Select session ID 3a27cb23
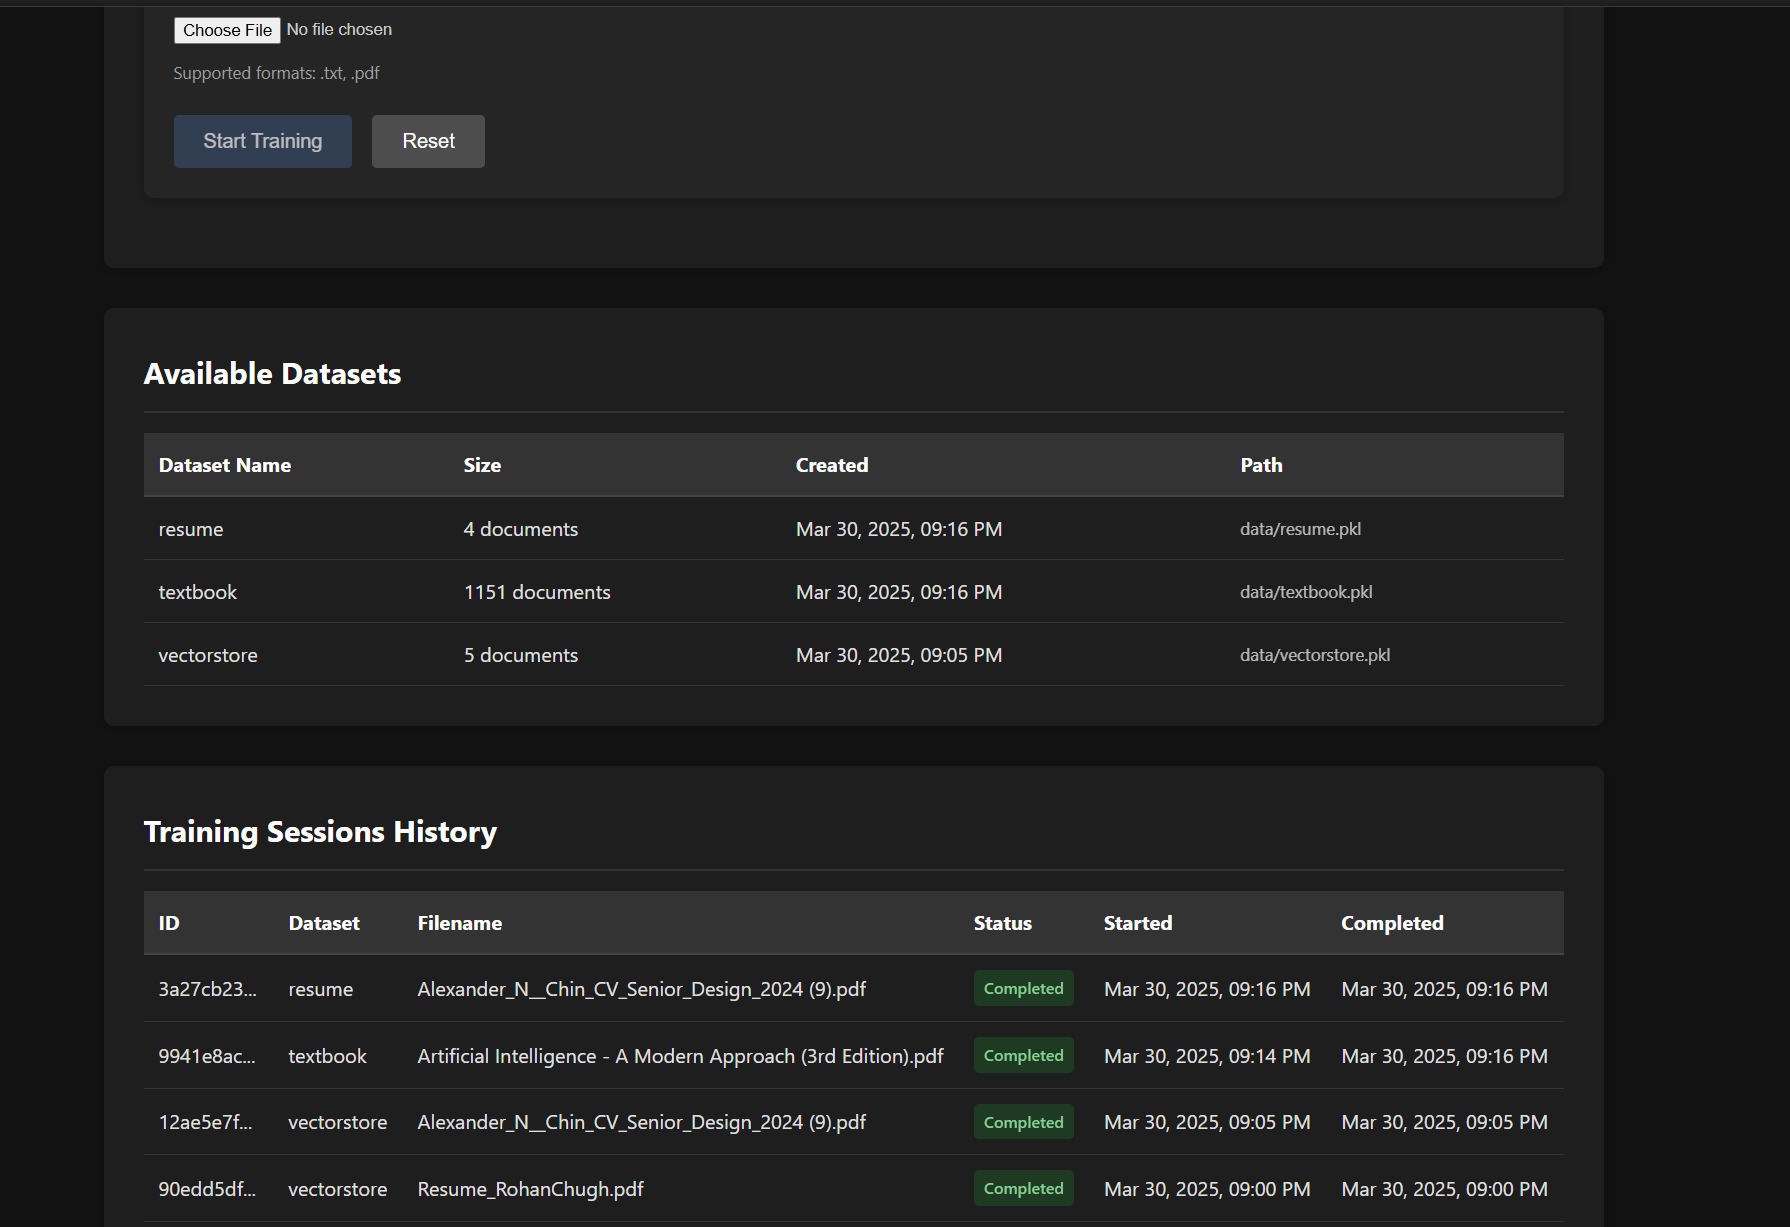Image resolution: width=1790 pixels, height=1227 pixels. pos(207,989)
